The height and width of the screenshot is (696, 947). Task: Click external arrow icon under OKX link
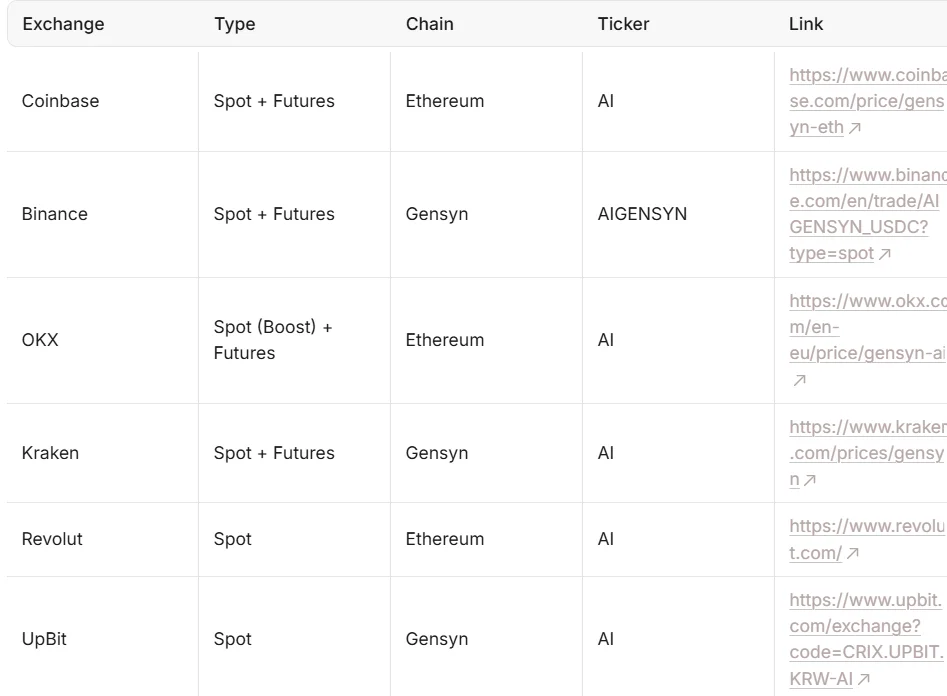(800, 380)
